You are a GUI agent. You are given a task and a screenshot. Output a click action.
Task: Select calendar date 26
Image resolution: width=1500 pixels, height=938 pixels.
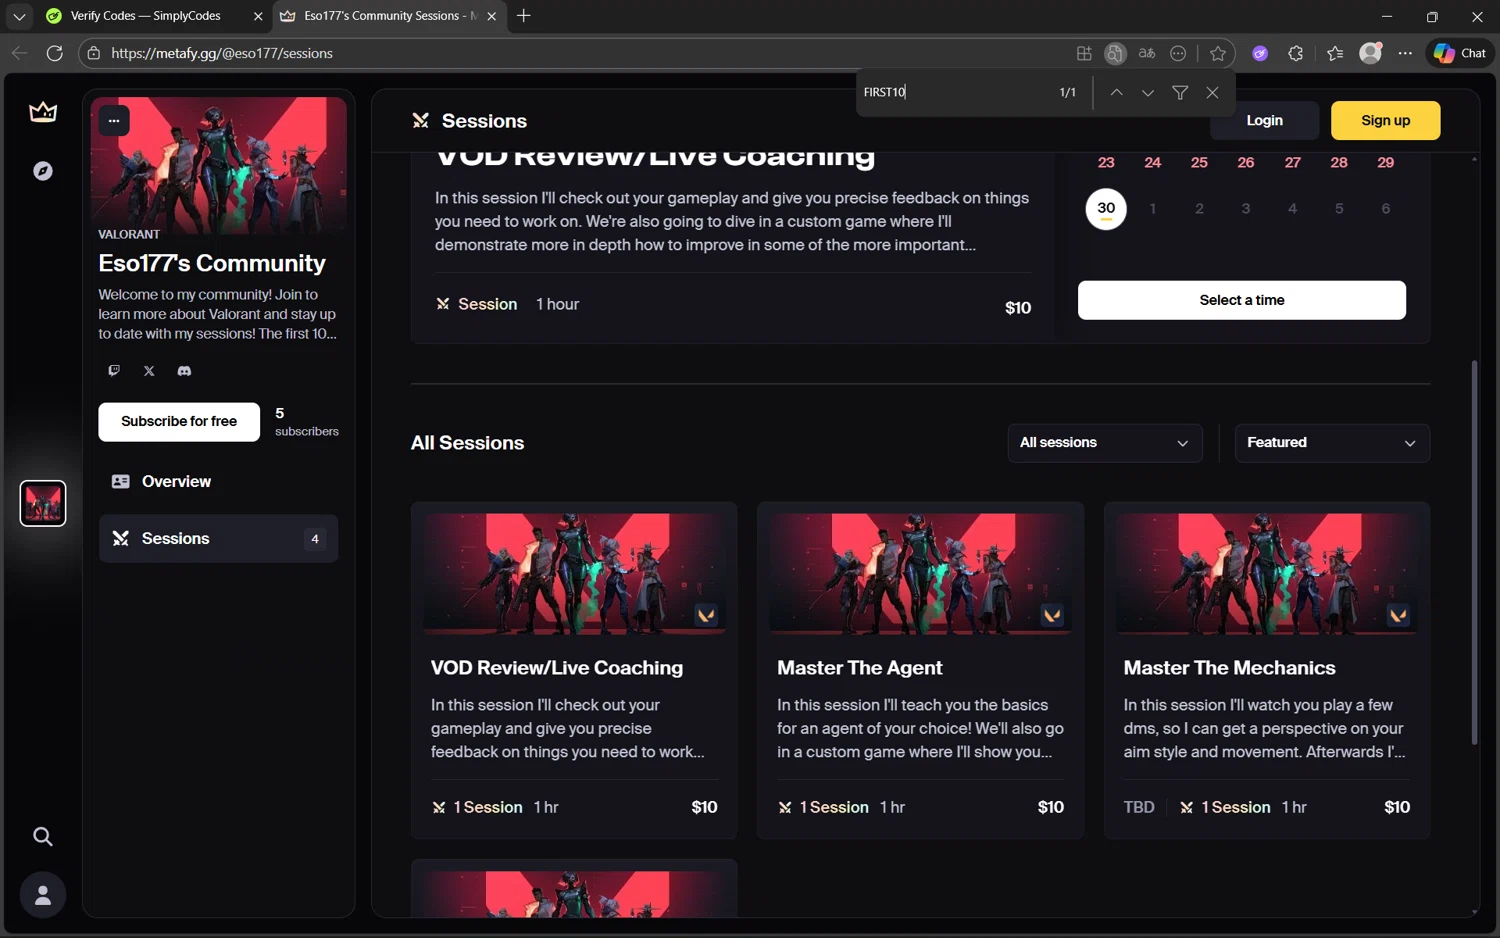(x=1246, y=163)
